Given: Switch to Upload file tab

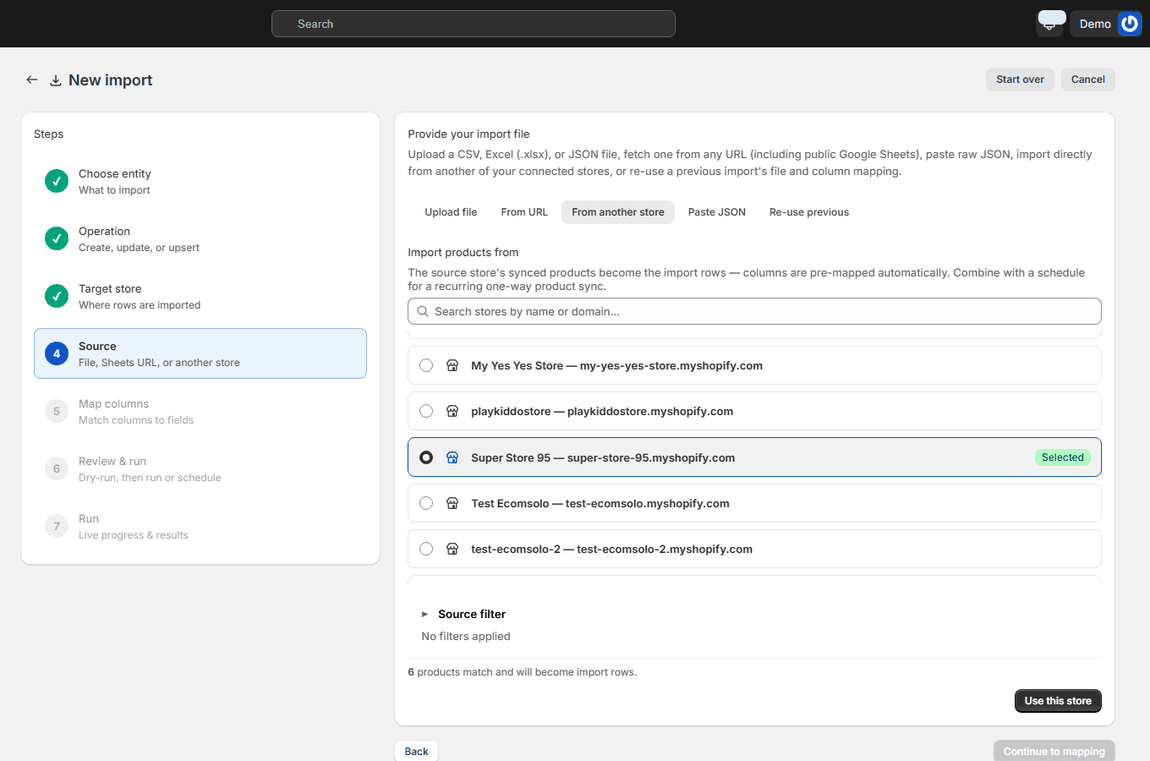Looking at the screenshot, I should 450,212.
